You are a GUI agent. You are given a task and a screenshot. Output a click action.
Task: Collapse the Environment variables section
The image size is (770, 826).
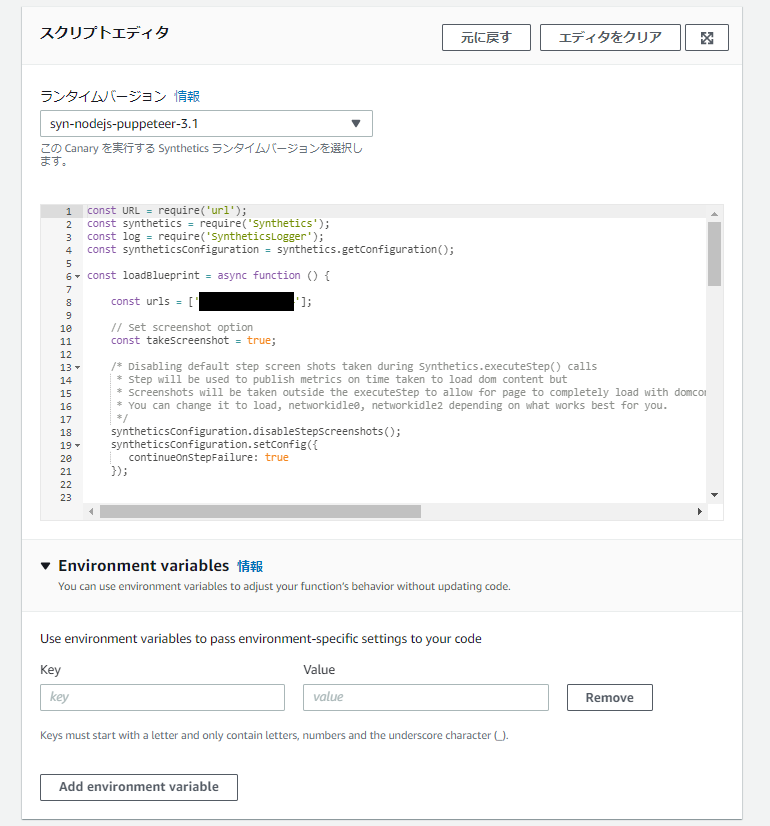tap(46, 566)
